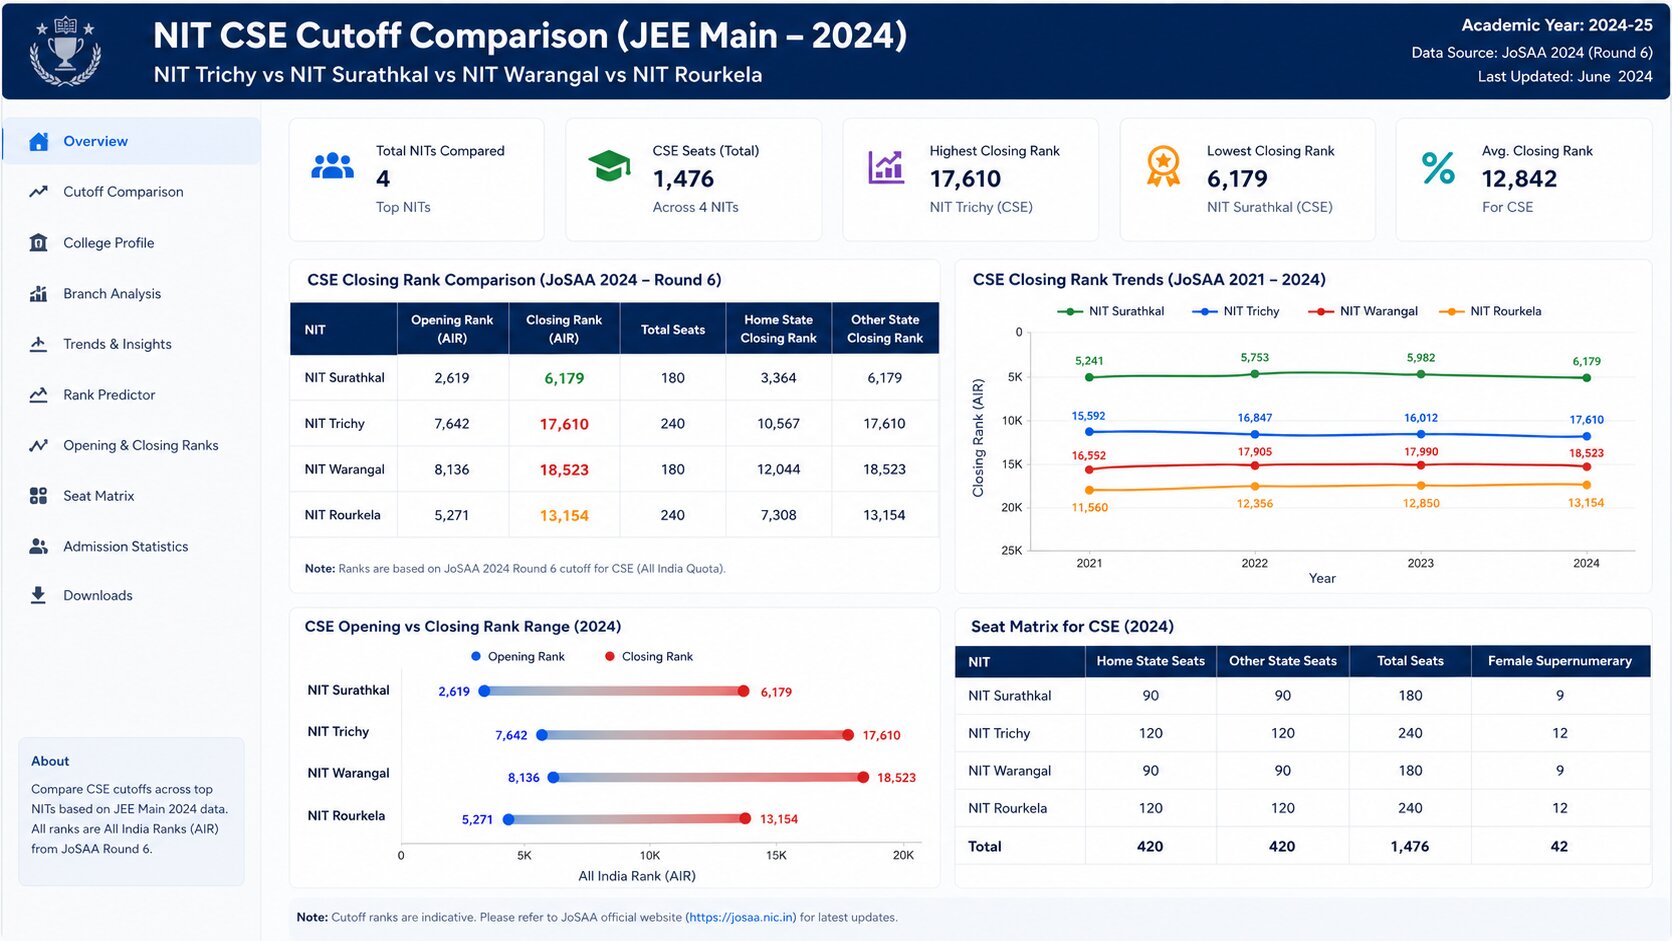Open the Overview menu item

point(132,141)
